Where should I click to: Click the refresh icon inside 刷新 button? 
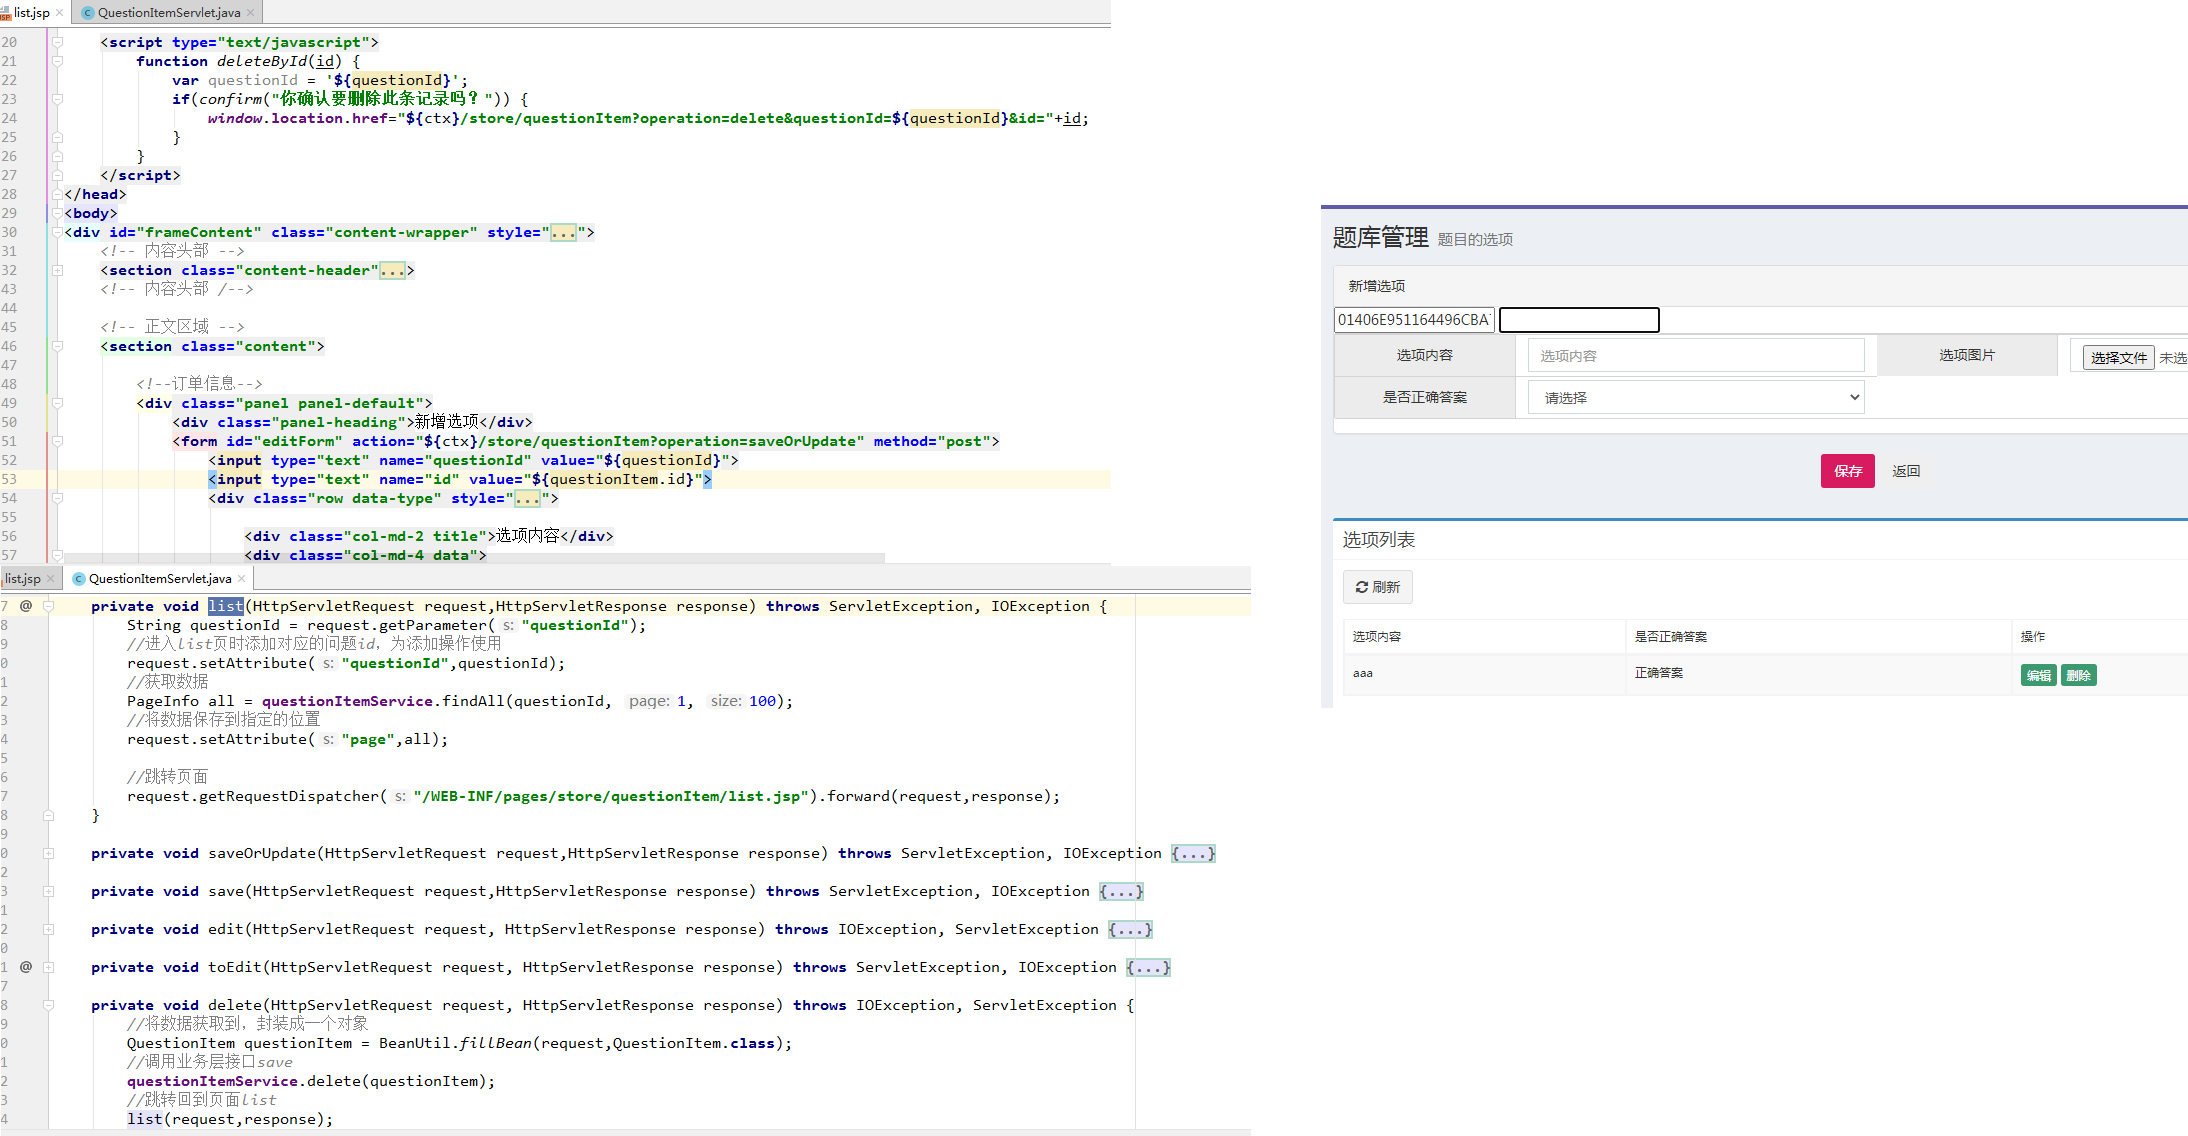pos(1362,587)
